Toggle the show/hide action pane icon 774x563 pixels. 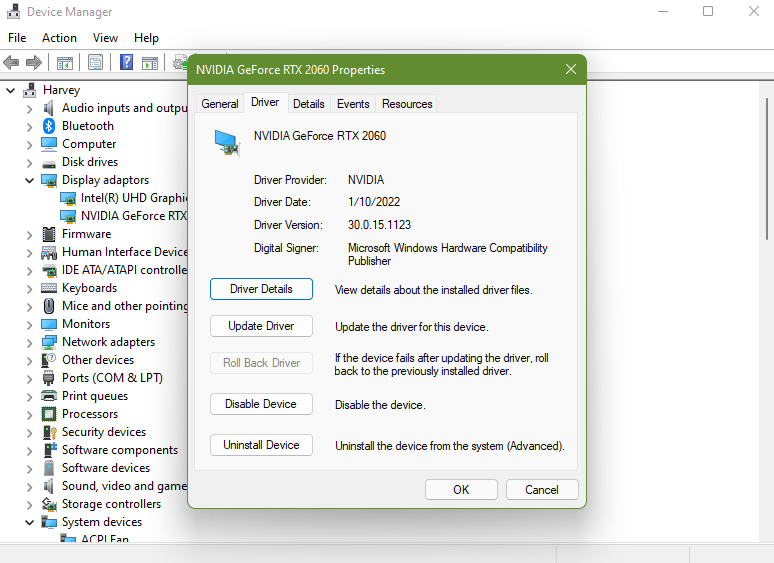(150, 63)
